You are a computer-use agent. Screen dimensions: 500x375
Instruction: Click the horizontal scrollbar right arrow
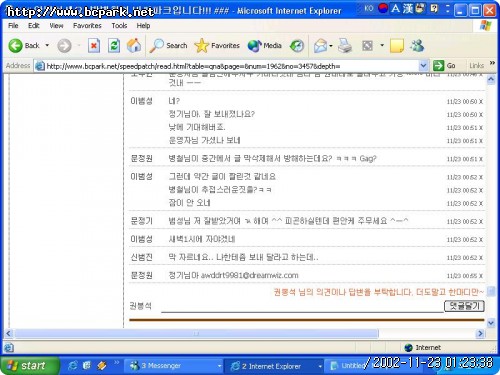click(480, 333)
